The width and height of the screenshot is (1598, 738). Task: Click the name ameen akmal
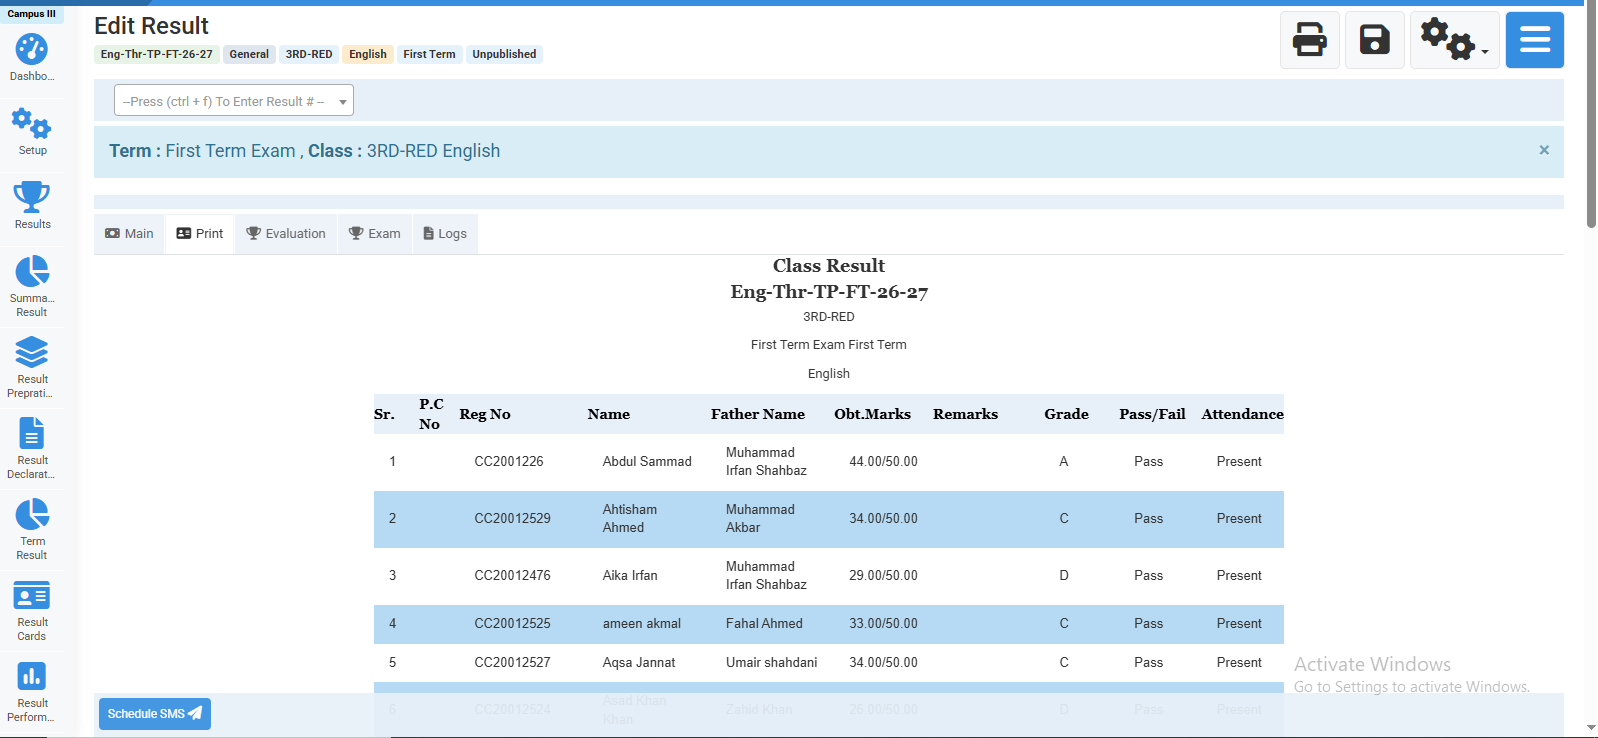[642, 624]
